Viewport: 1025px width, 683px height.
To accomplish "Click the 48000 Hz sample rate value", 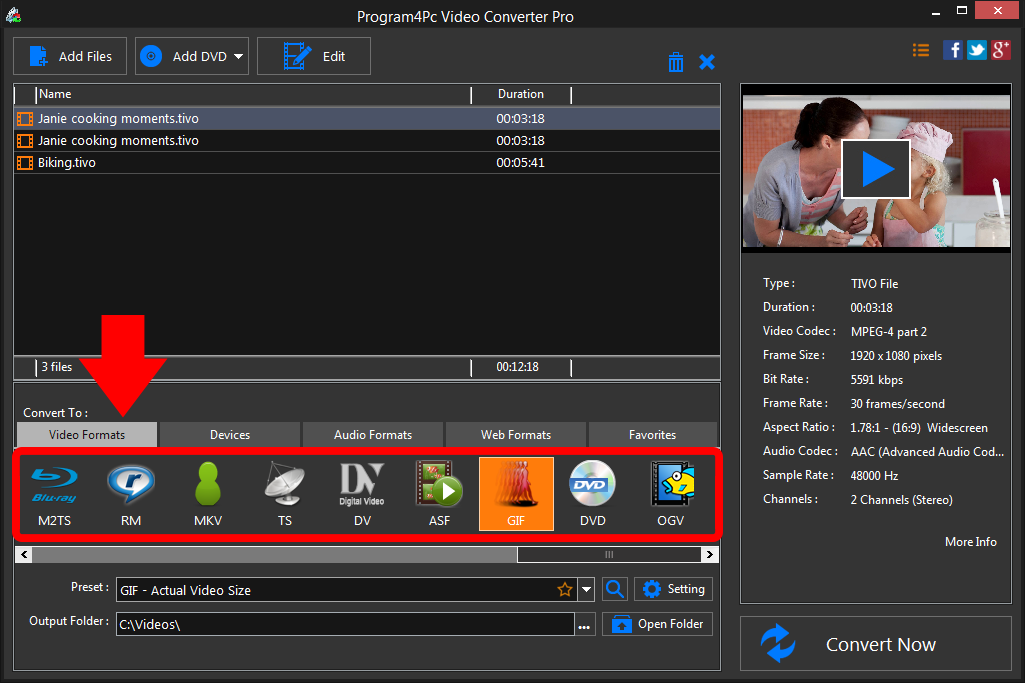I will [x=874, y=476].
